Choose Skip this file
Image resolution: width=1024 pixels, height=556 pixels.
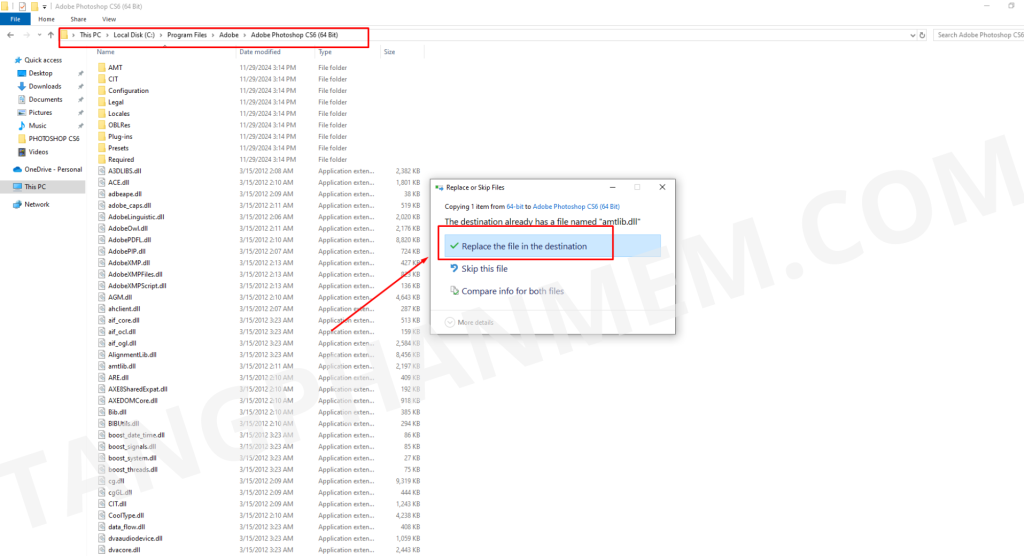[x=484, y=269]
